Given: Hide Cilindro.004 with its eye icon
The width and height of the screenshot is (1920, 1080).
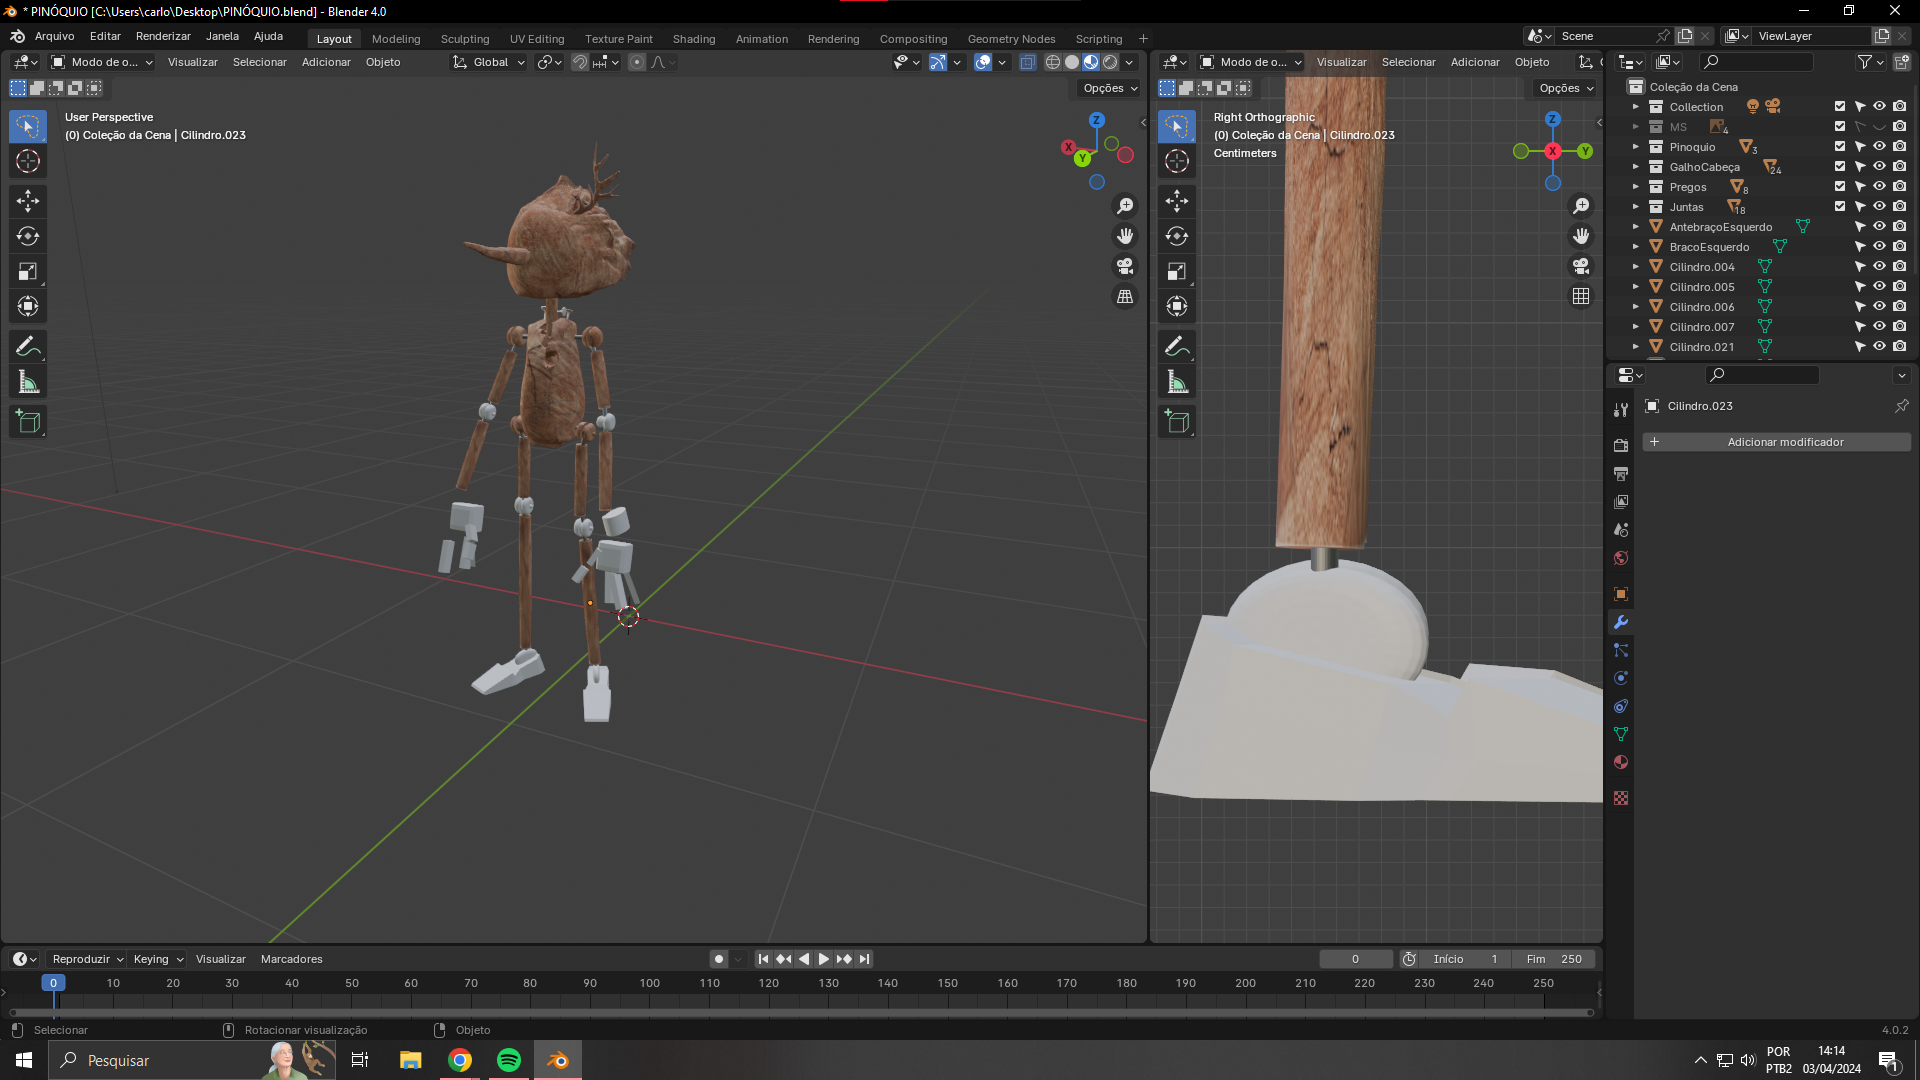Looking at the screenshot, I should point(1879,267).
